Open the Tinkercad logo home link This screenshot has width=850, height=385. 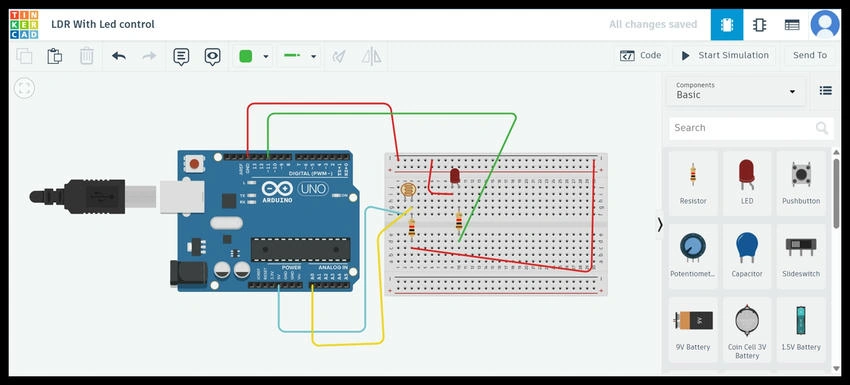(x=24, y=24)
